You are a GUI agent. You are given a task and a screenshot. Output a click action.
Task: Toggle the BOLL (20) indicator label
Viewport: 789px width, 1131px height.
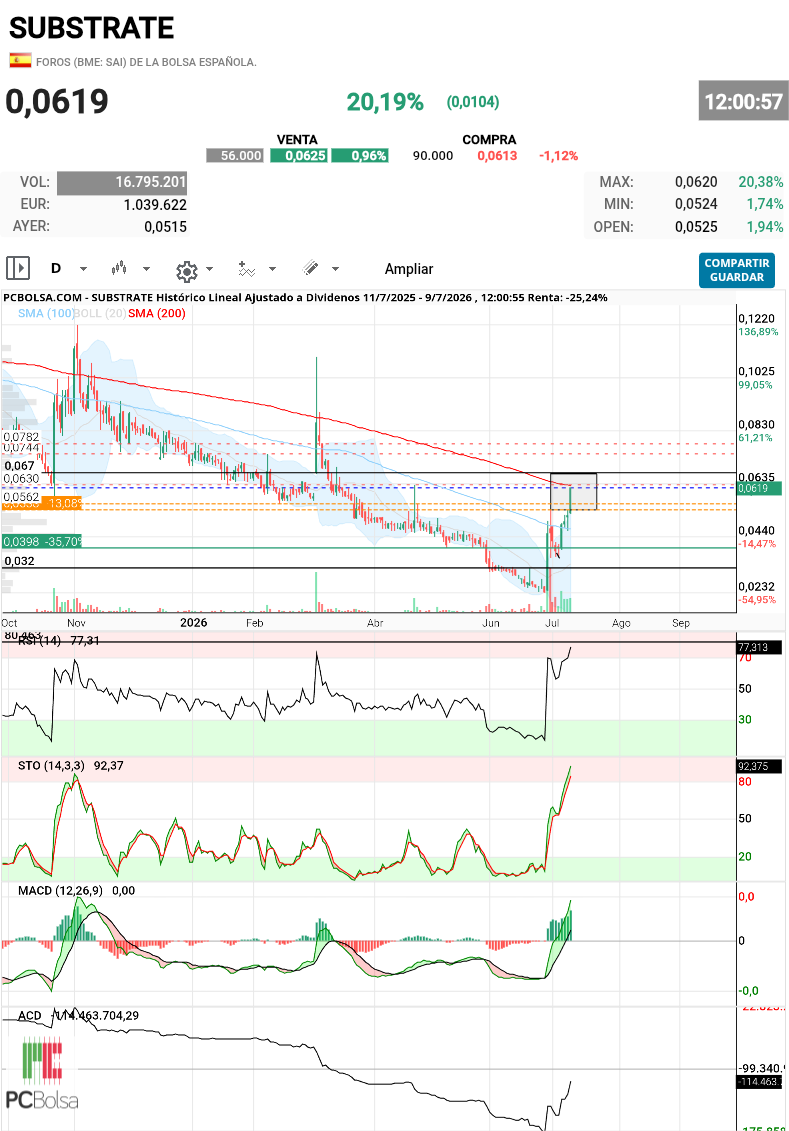point(100,313)
